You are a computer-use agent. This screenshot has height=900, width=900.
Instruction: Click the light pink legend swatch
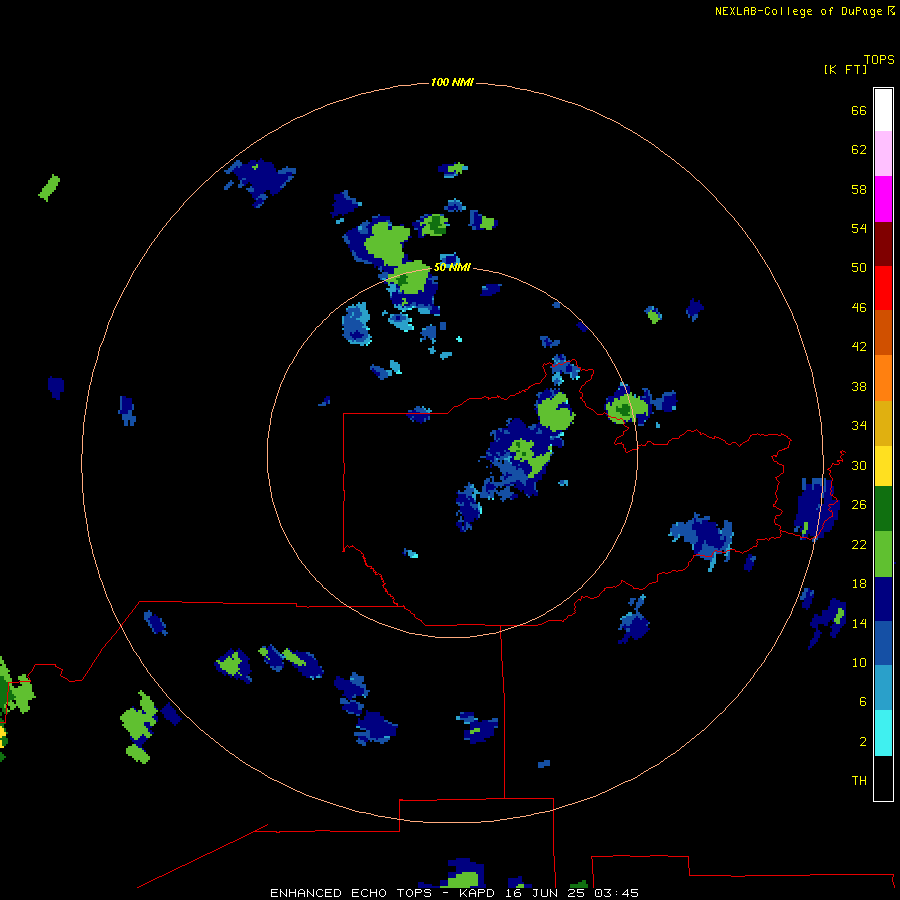coord(883,154)
